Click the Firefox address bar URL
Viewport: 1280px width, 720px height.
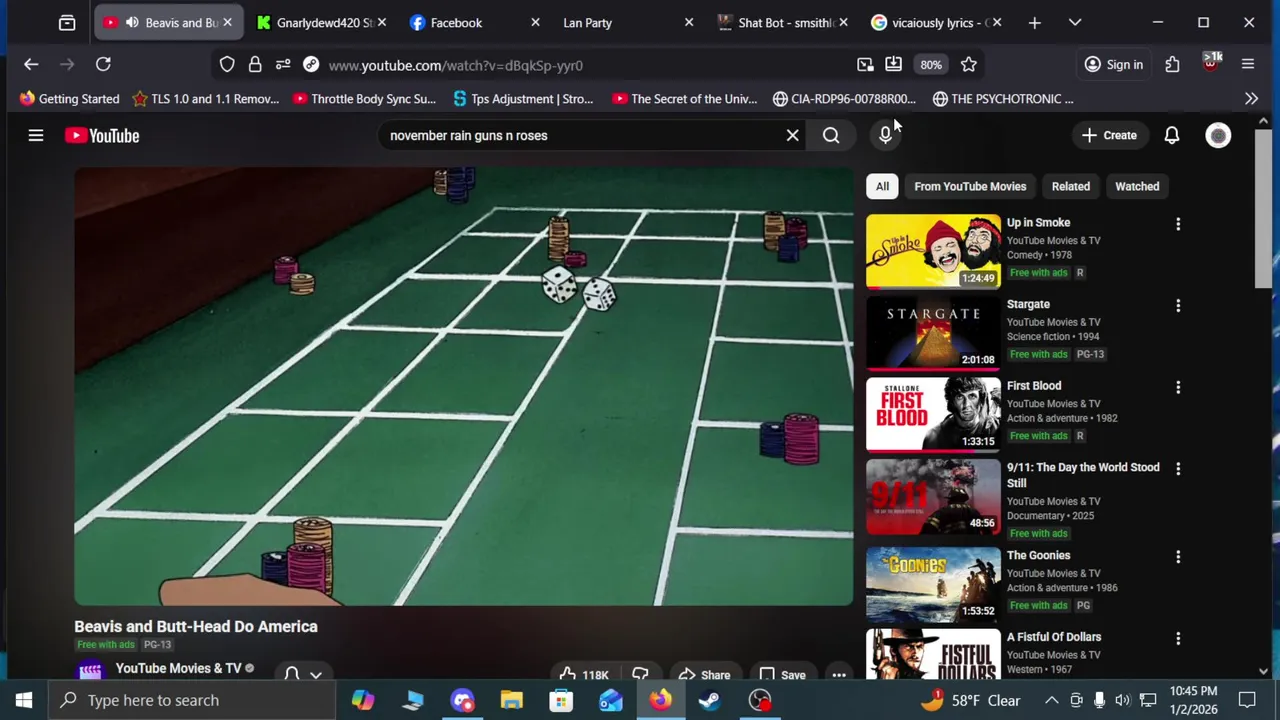[x=455, y=65]
